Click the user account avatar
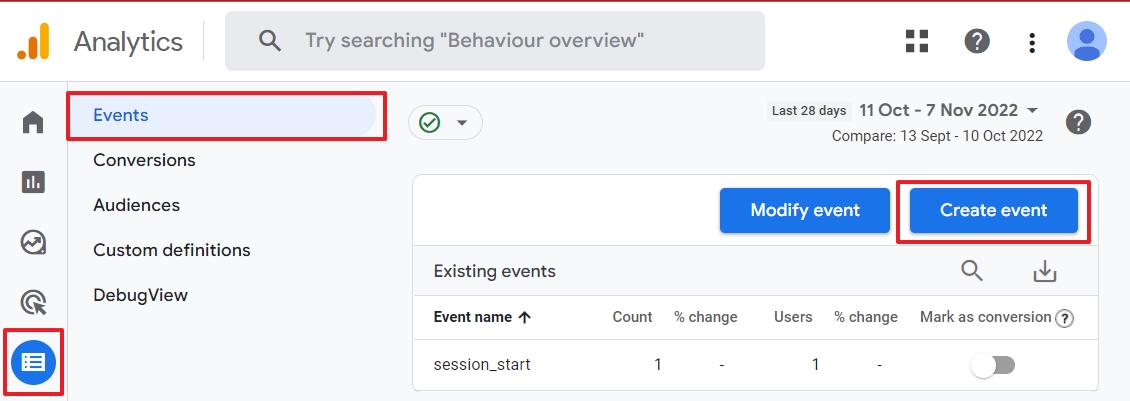 click(x=1086, y=42)
